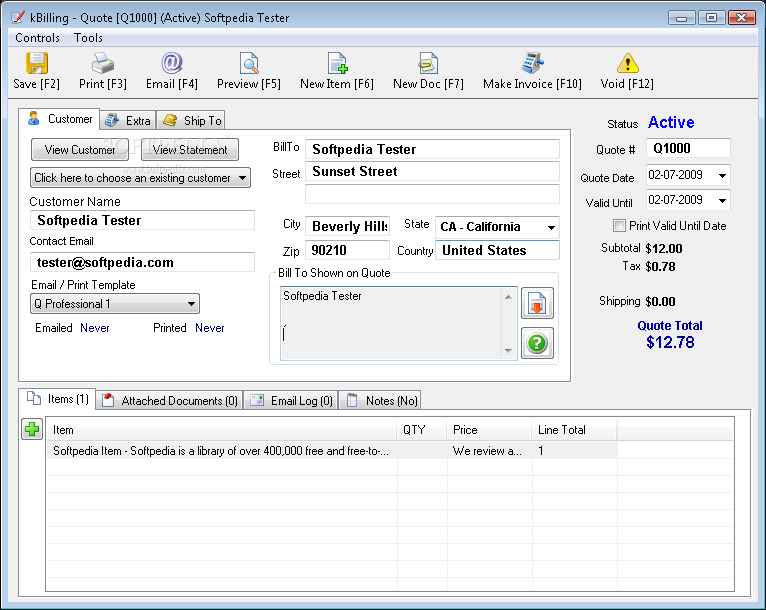Screen dimensions: 766x610
Task: Switch to the Extra tab
Action: pyautogui.click(x=128, y=120)
